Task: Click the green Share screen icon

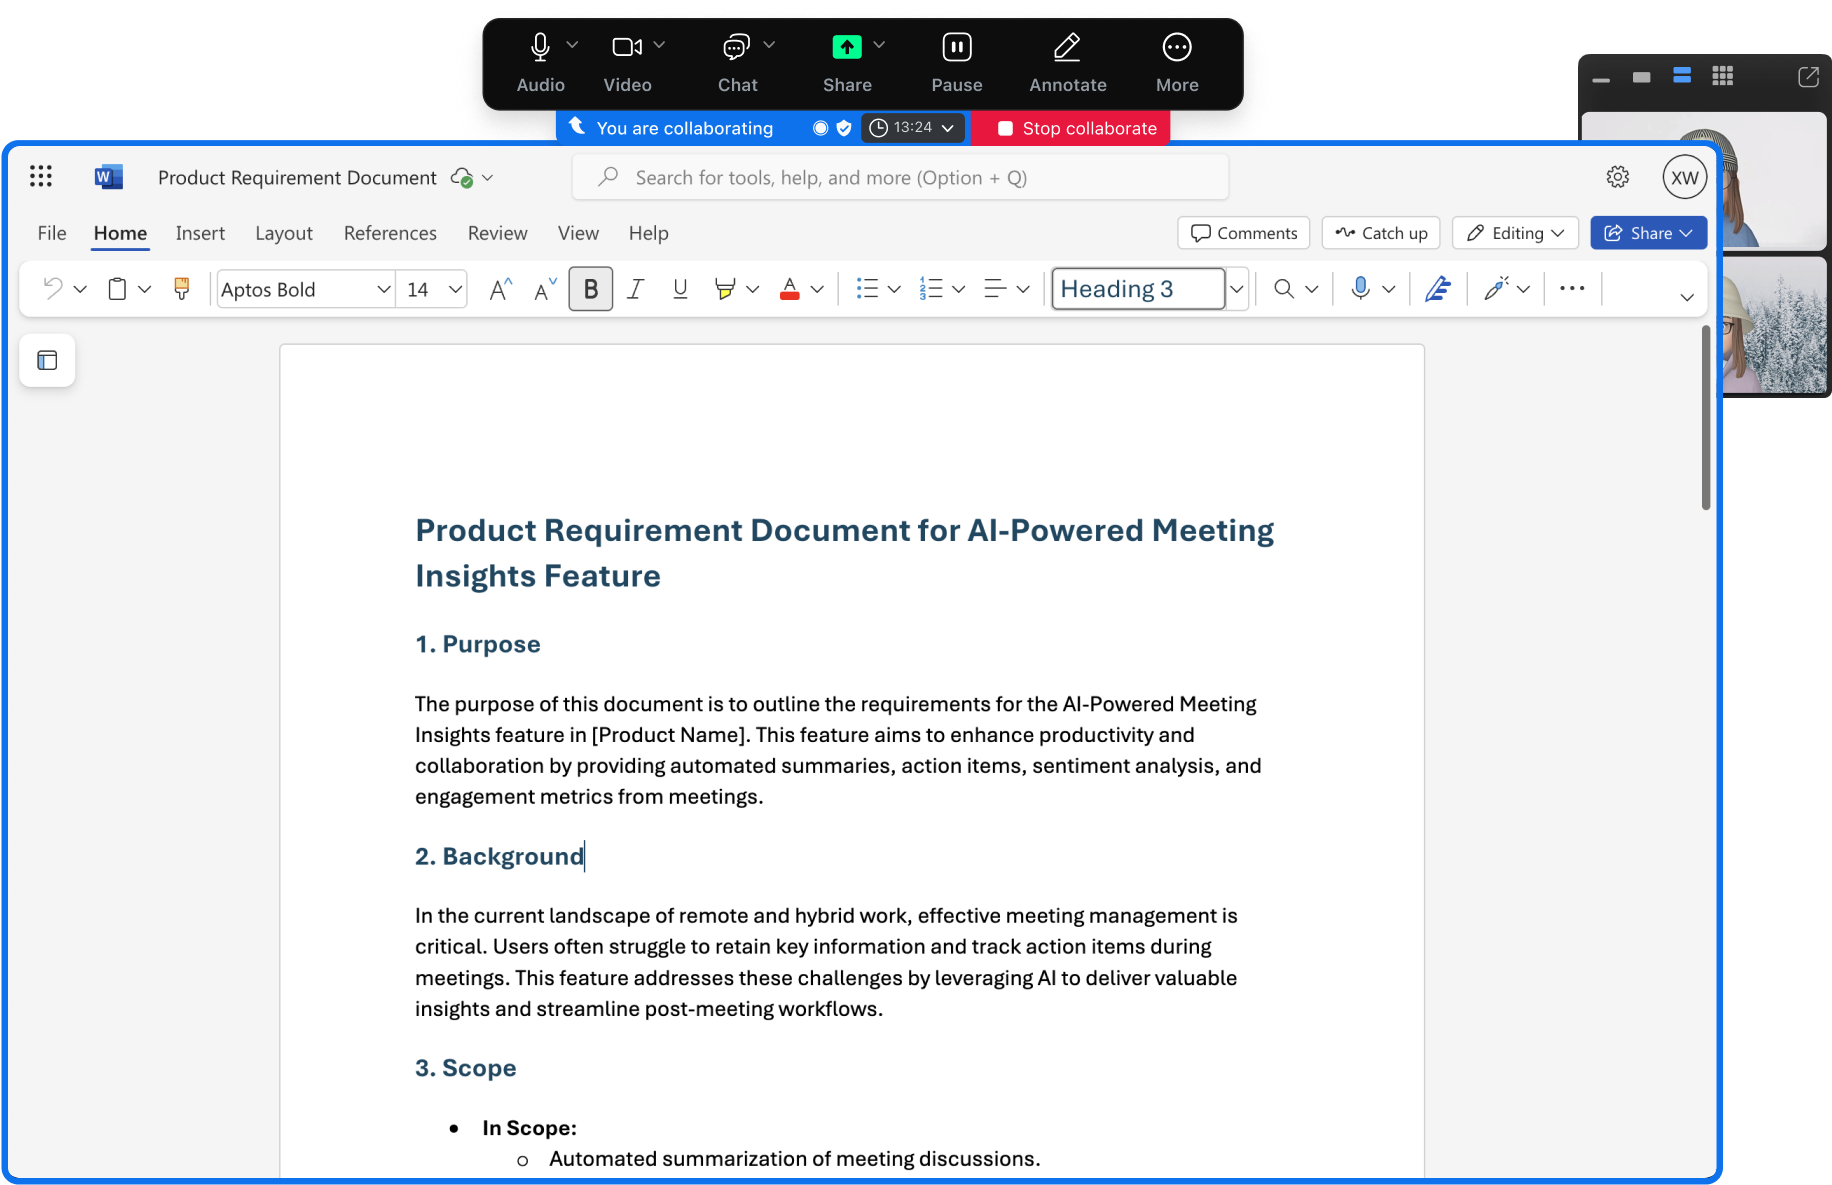Action: click(x=847, y=47)
